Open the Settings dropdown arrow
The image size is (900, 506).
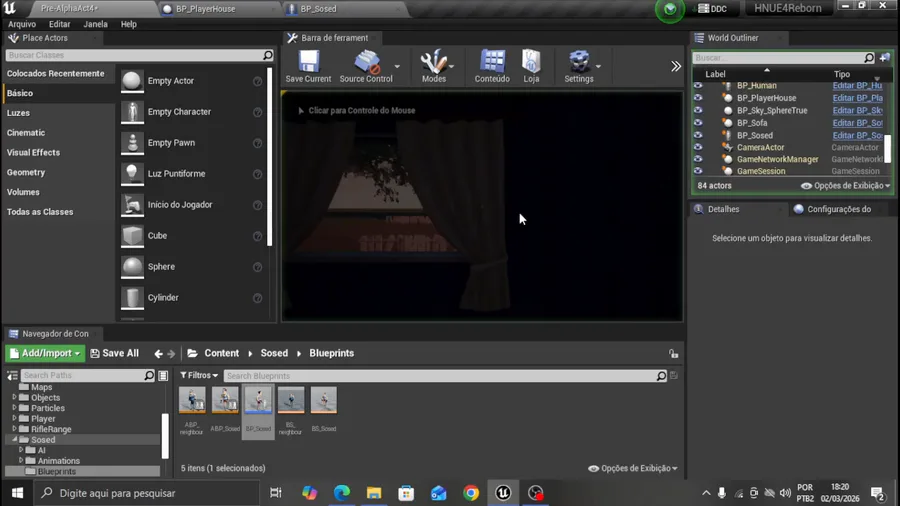[x=598, y=67]
